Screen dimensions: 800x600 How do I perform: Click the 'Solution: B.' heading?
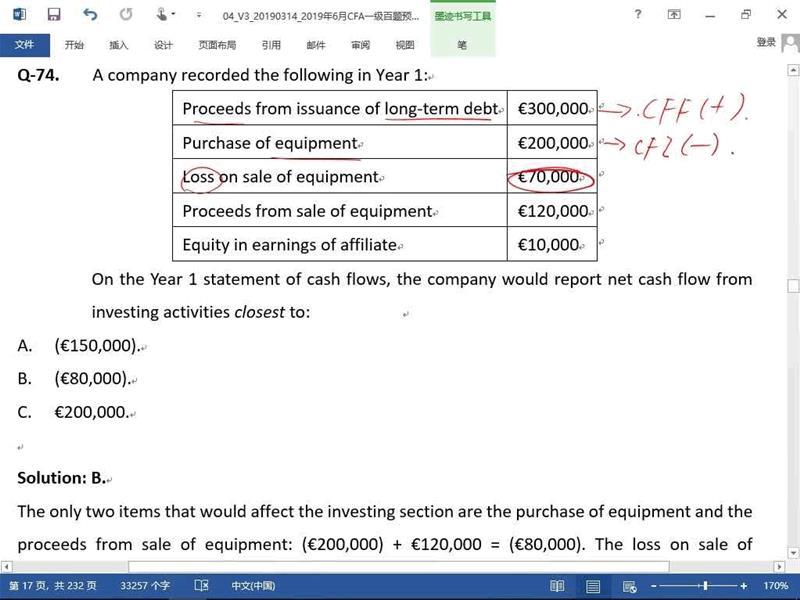pyautogui.click(x=62, y=478)
